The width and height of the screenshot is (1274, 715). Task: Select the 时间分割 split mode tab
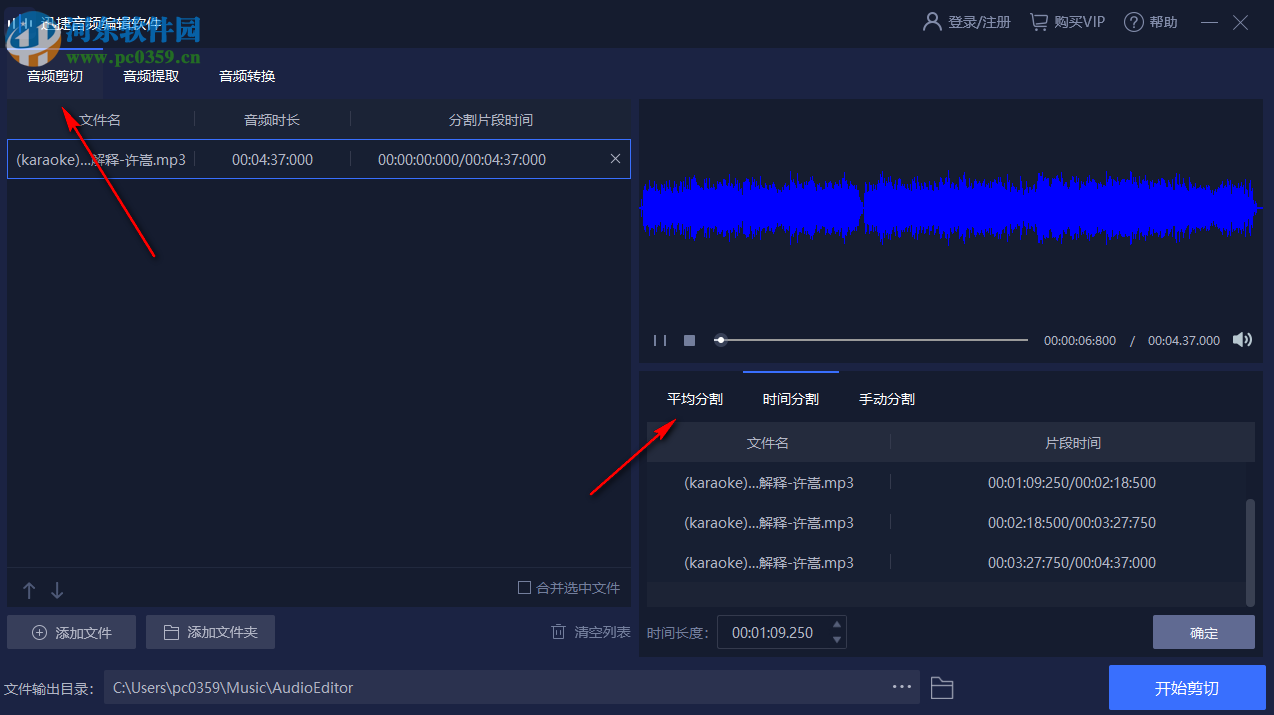click(x=791, y=399)
